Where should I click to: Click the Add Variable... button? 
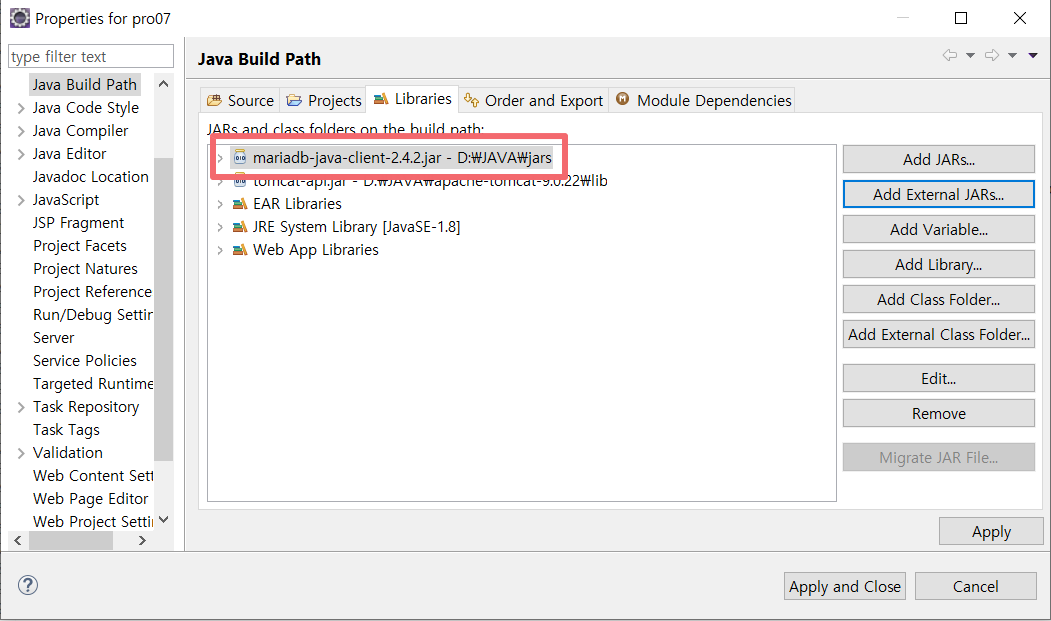click(938, 229)
